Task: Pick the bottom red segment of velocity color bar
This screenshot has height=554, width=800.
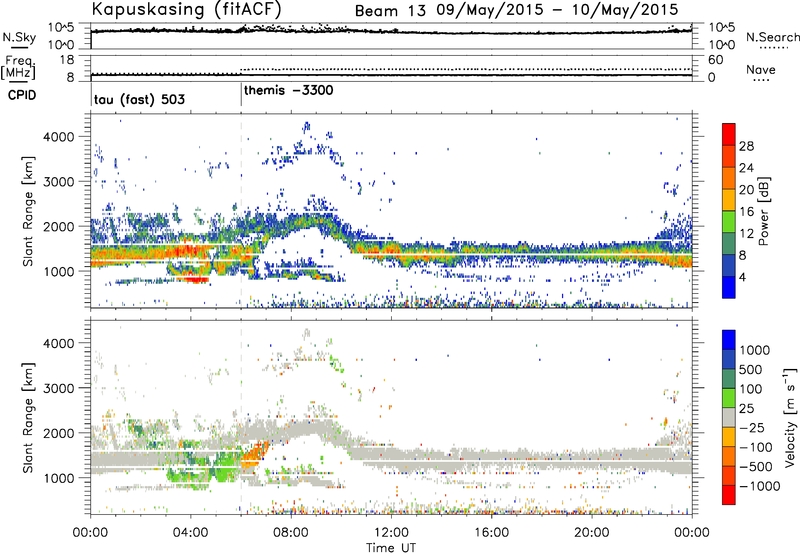Action: coord(729,495)
